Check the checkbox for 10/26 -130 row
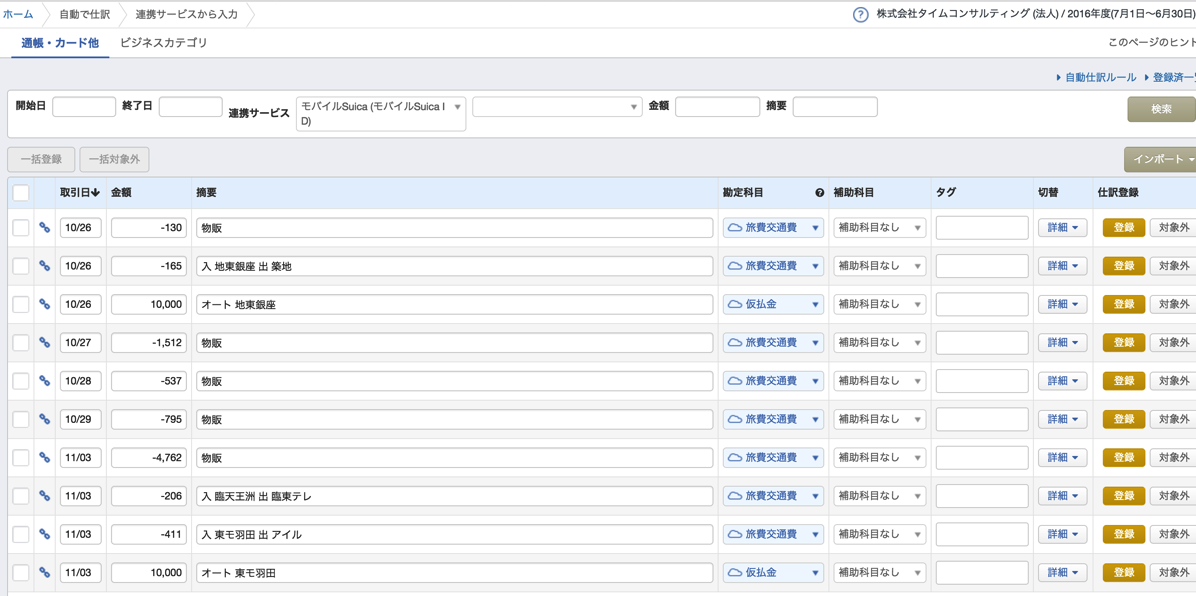Screen dimensions: 1196x596 pos(21,227)
